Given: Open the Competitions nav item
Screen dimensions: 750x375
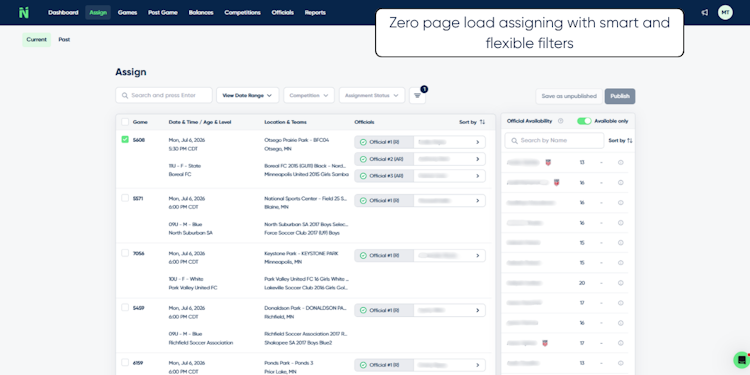Looking at the screenshot, I should (x=243, y=12).
